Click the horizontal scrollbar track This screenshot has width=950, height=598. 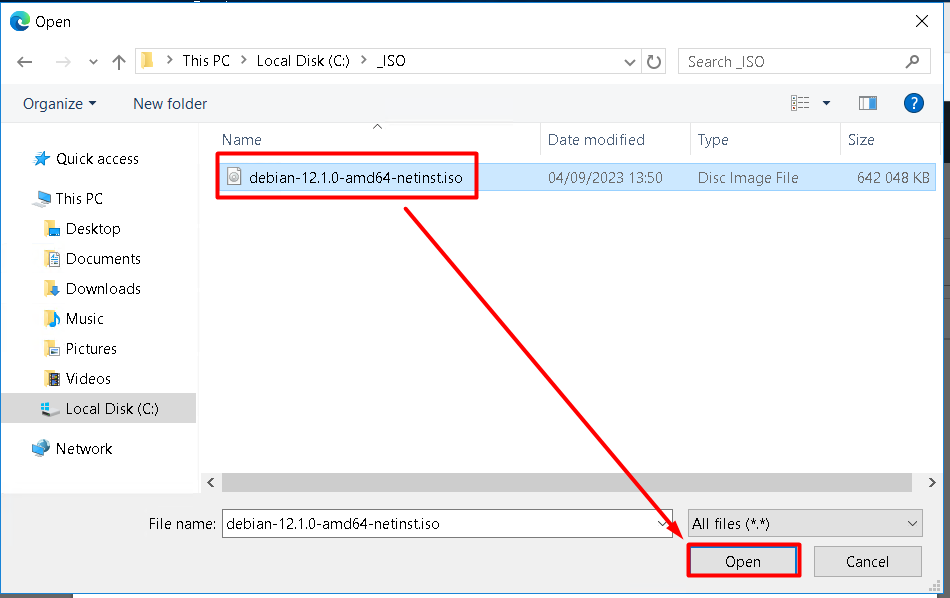click(x=566, y=482)
